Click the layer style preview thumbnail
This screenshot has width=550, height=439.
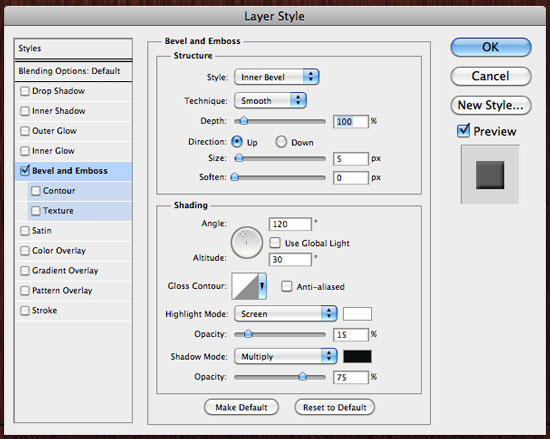(490, 175)
